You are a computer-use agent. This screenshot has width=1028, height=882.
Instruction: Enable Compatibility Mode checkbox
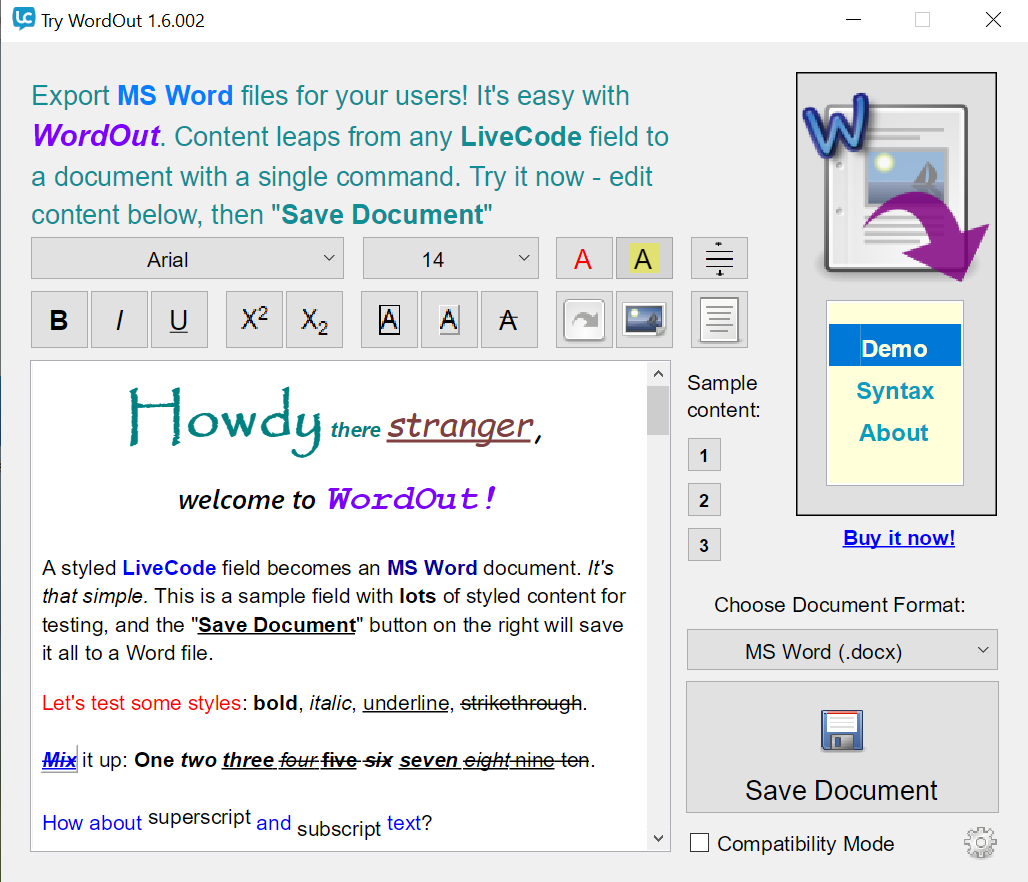[x=700, y=843]
